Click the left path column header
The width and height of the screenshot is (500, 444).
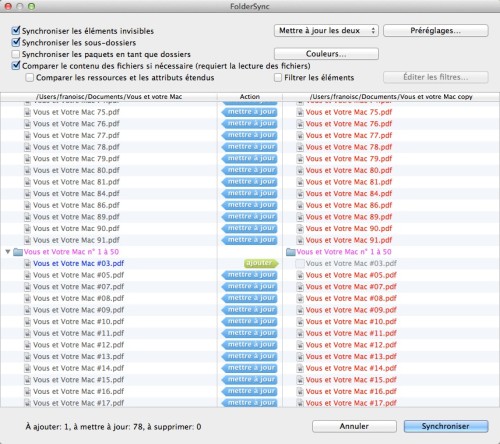[109, 97]
